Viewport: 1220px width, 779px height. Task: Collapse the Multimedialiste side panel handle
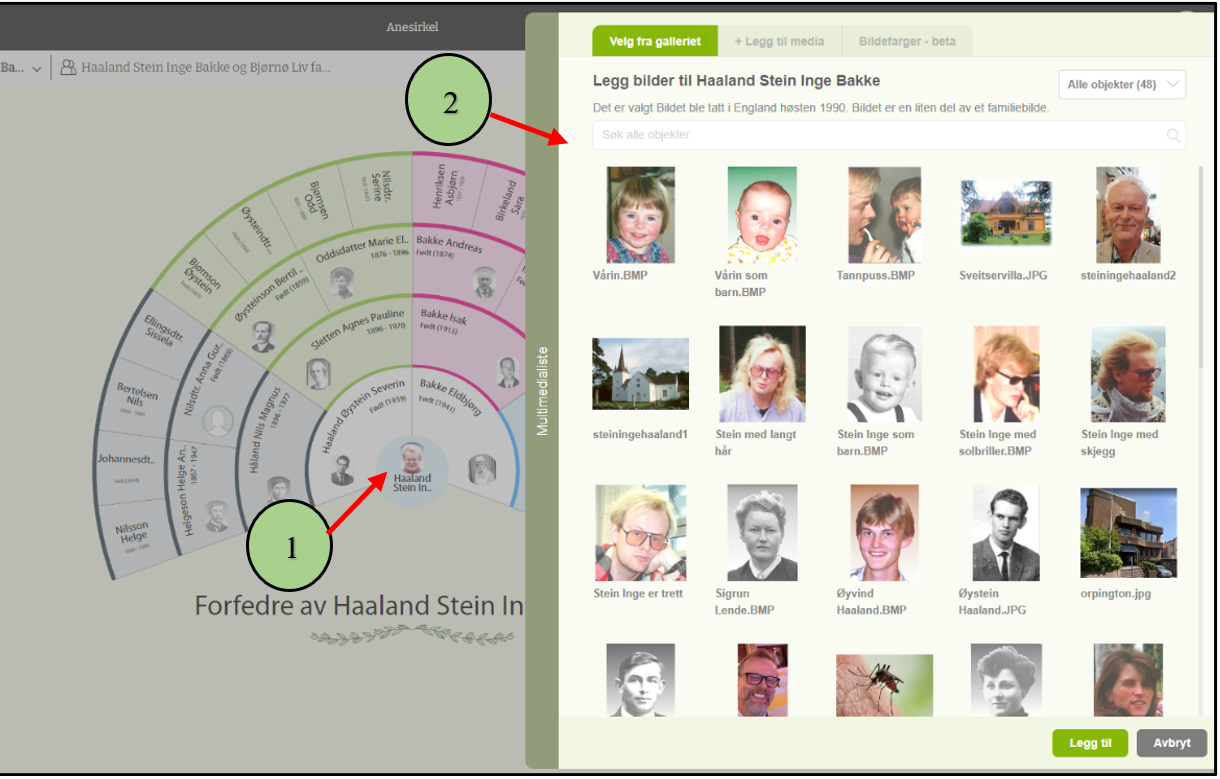pos(543,390)
